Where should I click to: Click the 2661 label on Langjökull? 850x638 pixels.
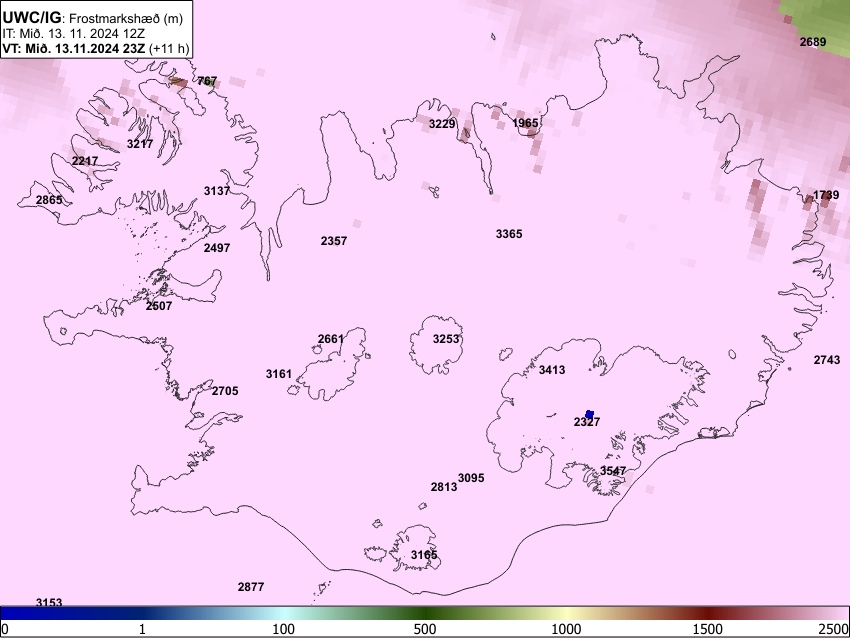click(331, 339)
